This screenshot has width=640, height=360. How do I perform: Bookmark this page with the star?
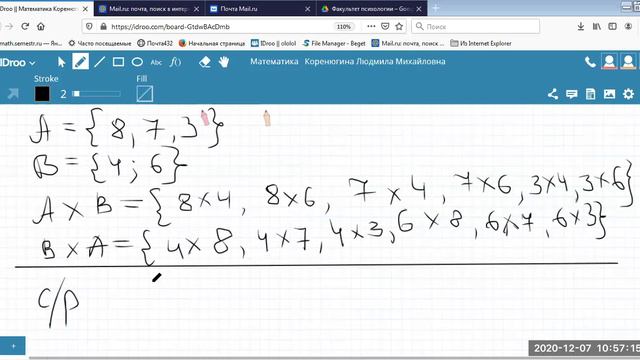tap(399, 27)
